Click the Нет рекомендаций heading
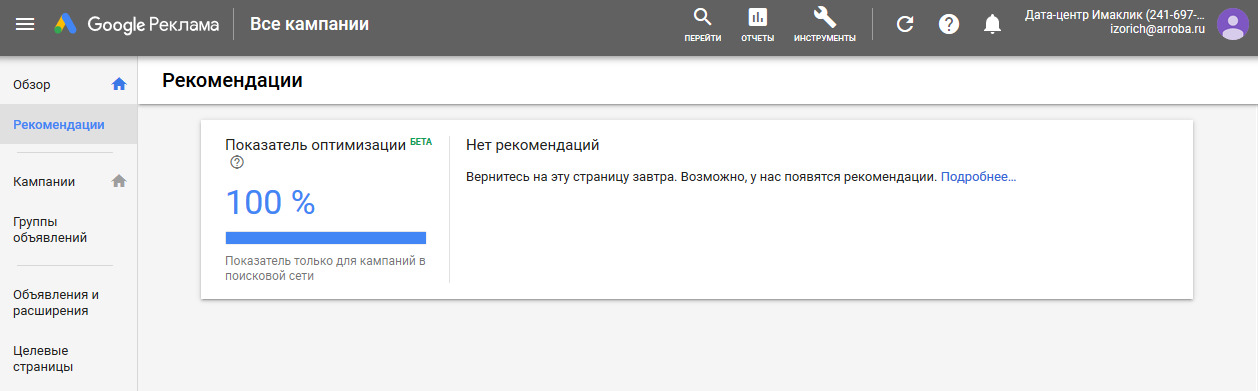The width and height of the screenshot is (1258, 391). [x=532, y=145]
